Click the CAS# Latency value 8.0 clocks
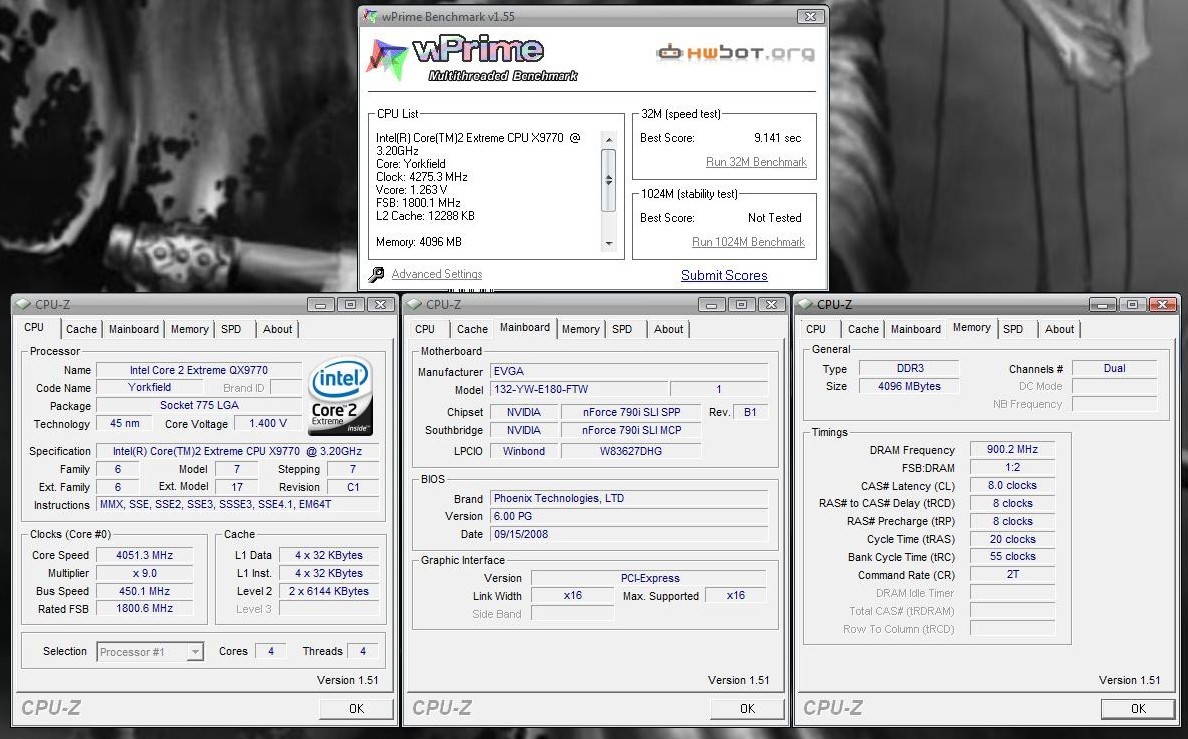 point(1012,485)
